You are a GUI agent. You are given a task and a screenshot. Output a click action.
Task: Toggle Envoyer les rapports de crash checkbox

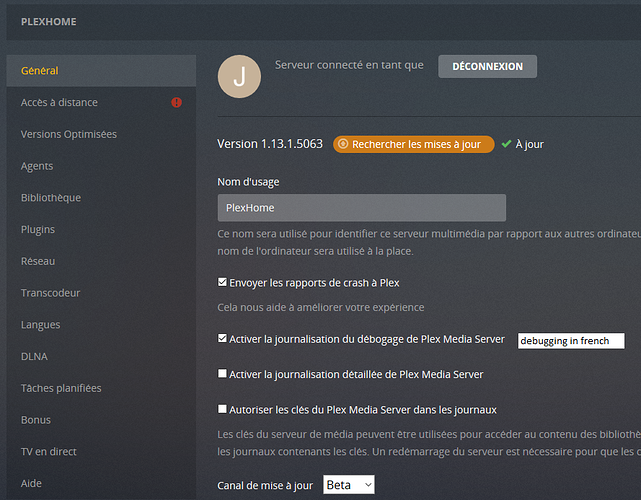point(222,282)
